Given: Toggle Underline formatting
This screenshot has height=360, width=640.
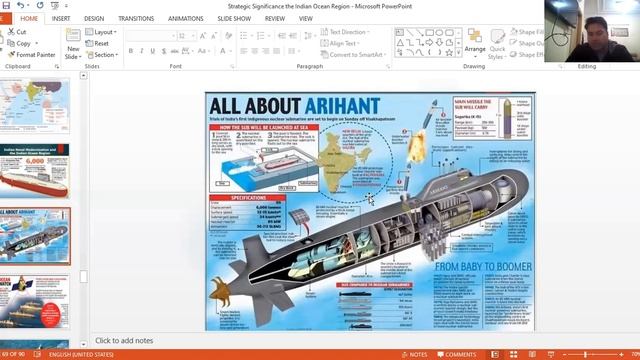Looking at the screenshot, I should (x=153, y=51).
